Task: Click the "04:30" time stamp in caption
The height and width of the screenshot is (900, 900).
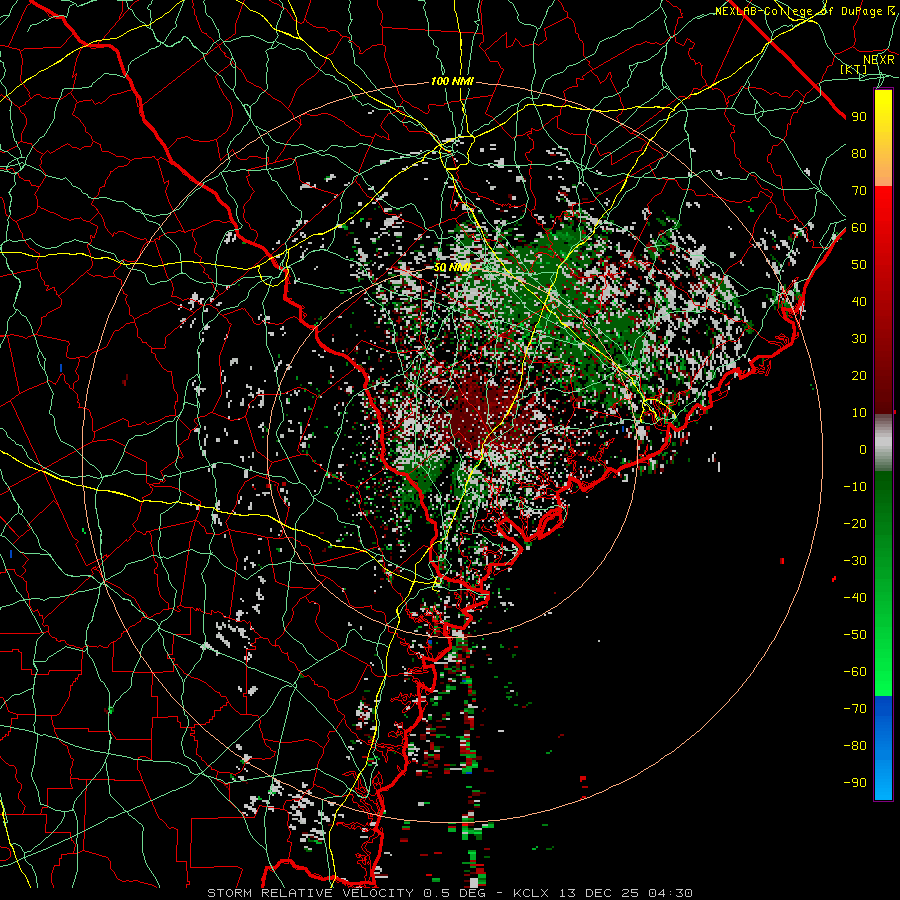Action: (x=670, y=893)
